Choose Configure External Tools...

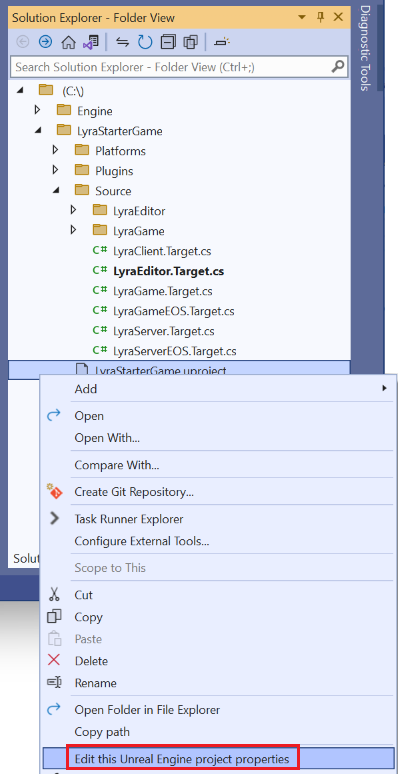point(218,541)
